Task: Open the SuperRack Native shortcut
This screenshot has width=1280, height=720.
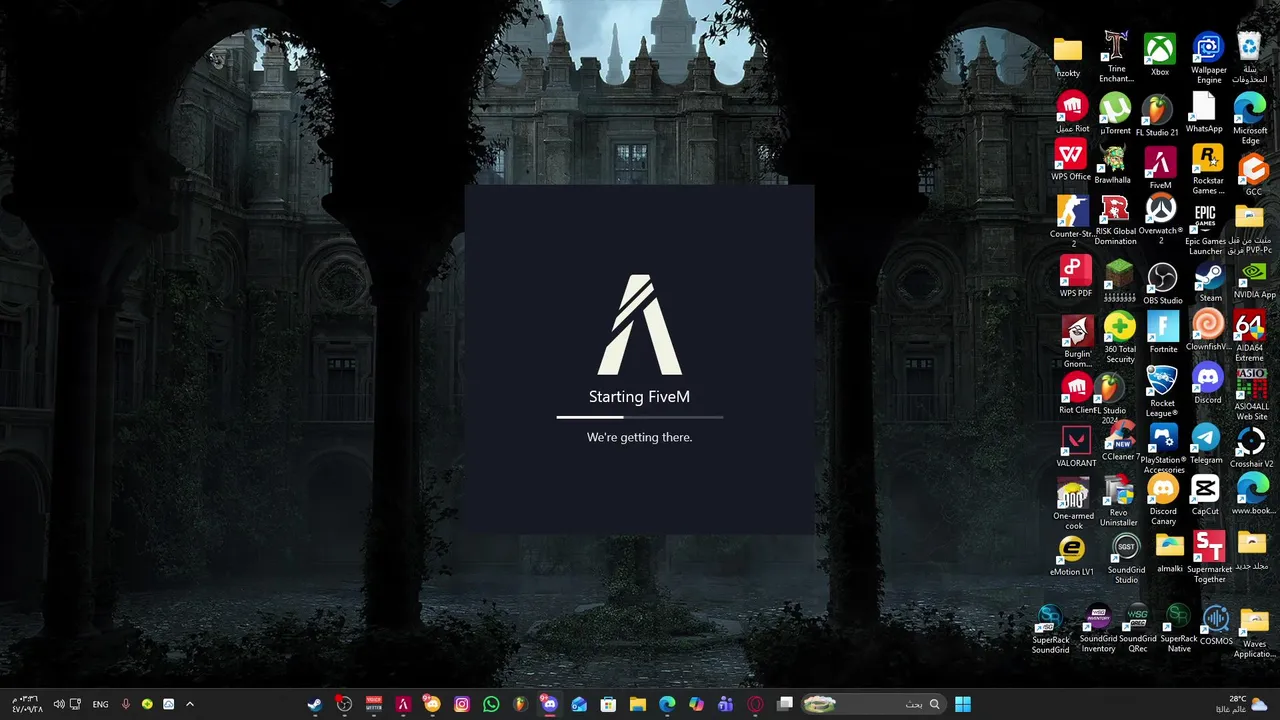Action: point(1179,630)
